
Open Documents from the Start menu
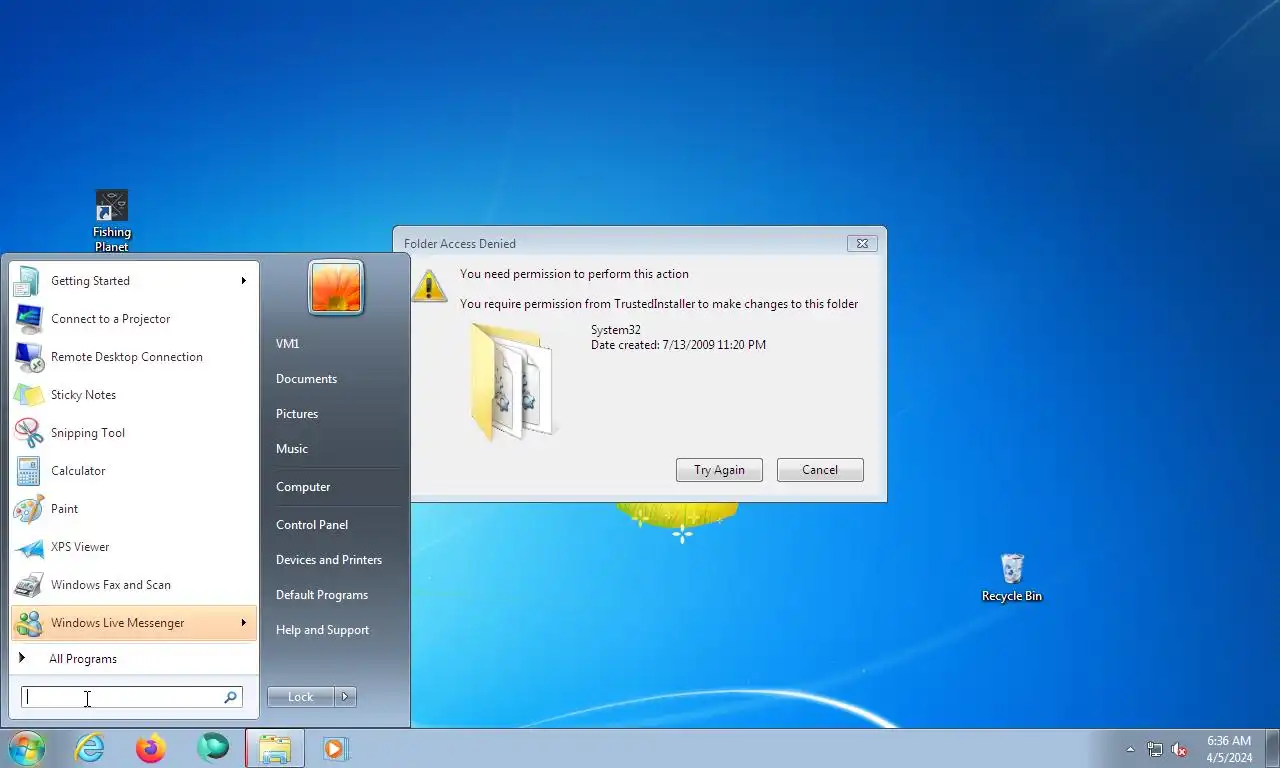click(x=306, y=379)
